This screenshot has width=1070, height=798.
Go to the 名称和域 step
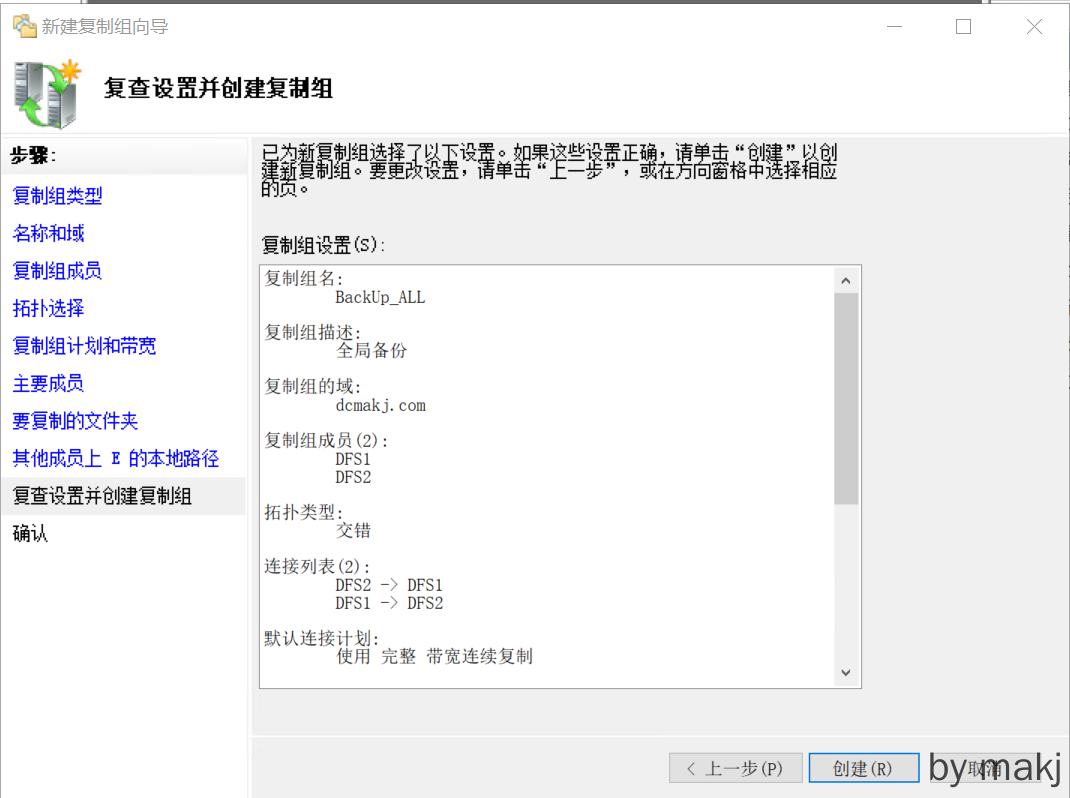pyautogui.click(x=48, y=234)
